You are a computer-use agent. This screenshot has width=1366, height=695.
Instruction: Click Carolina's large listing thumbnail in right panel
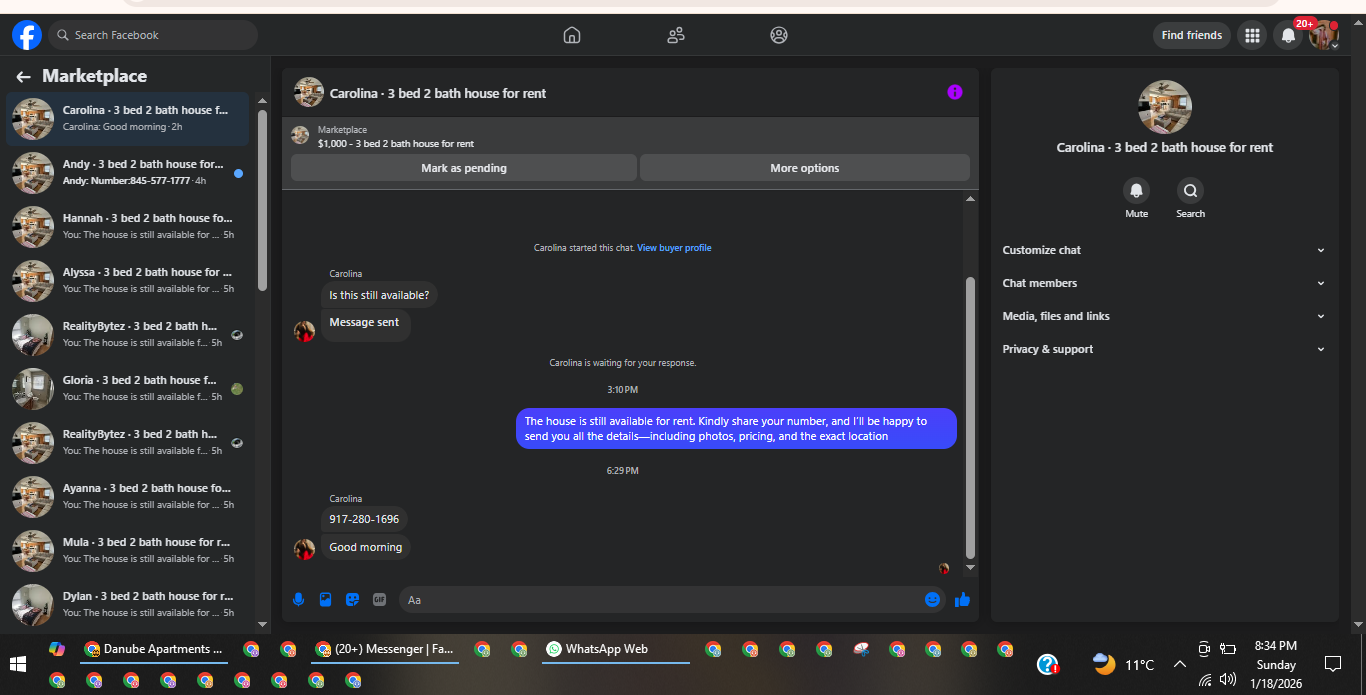[x=1165, y=107]
